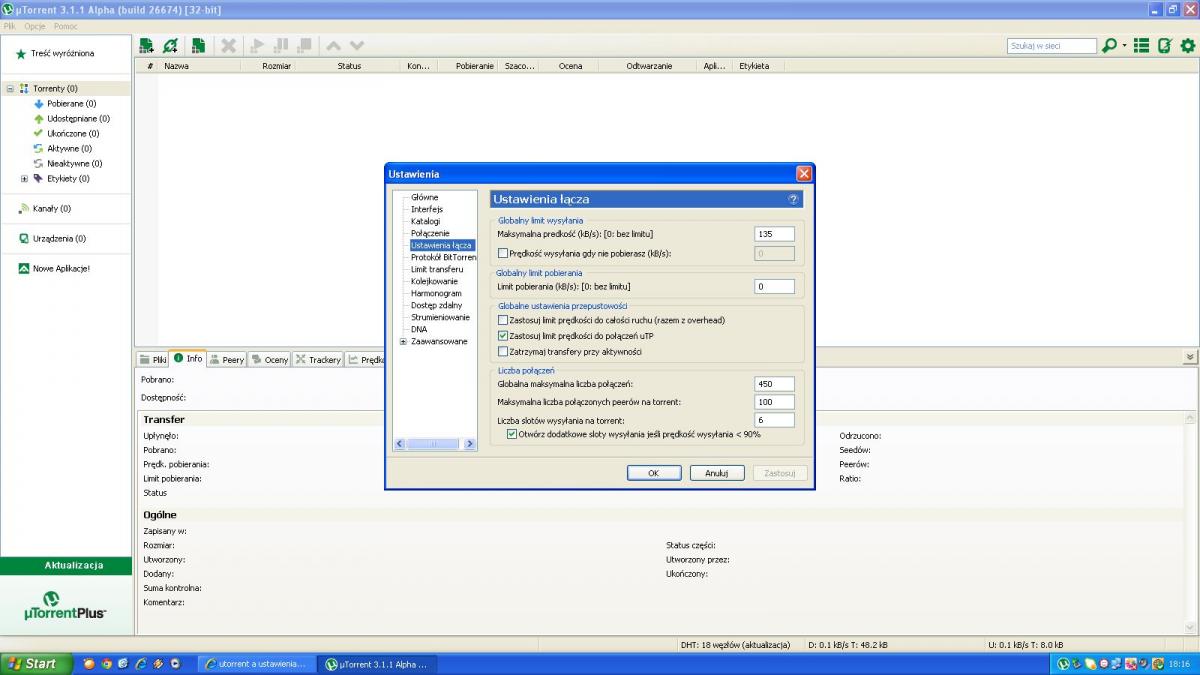1200x675 pixels.
Task: Select Połączenie in settings tree
Action: coord(430,233)
